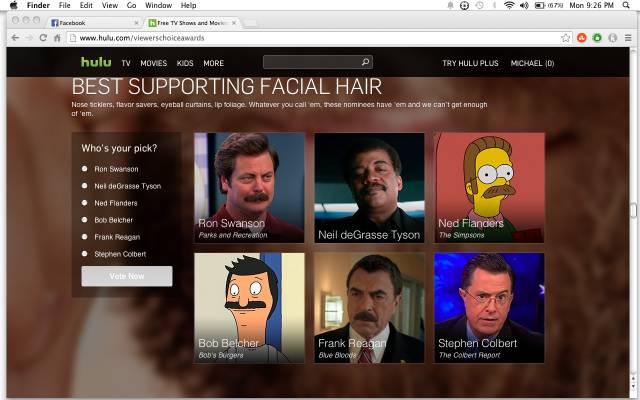Open the Edit menu
The height and width of the screenshot is (400, 640).
(x=86, y=5)
